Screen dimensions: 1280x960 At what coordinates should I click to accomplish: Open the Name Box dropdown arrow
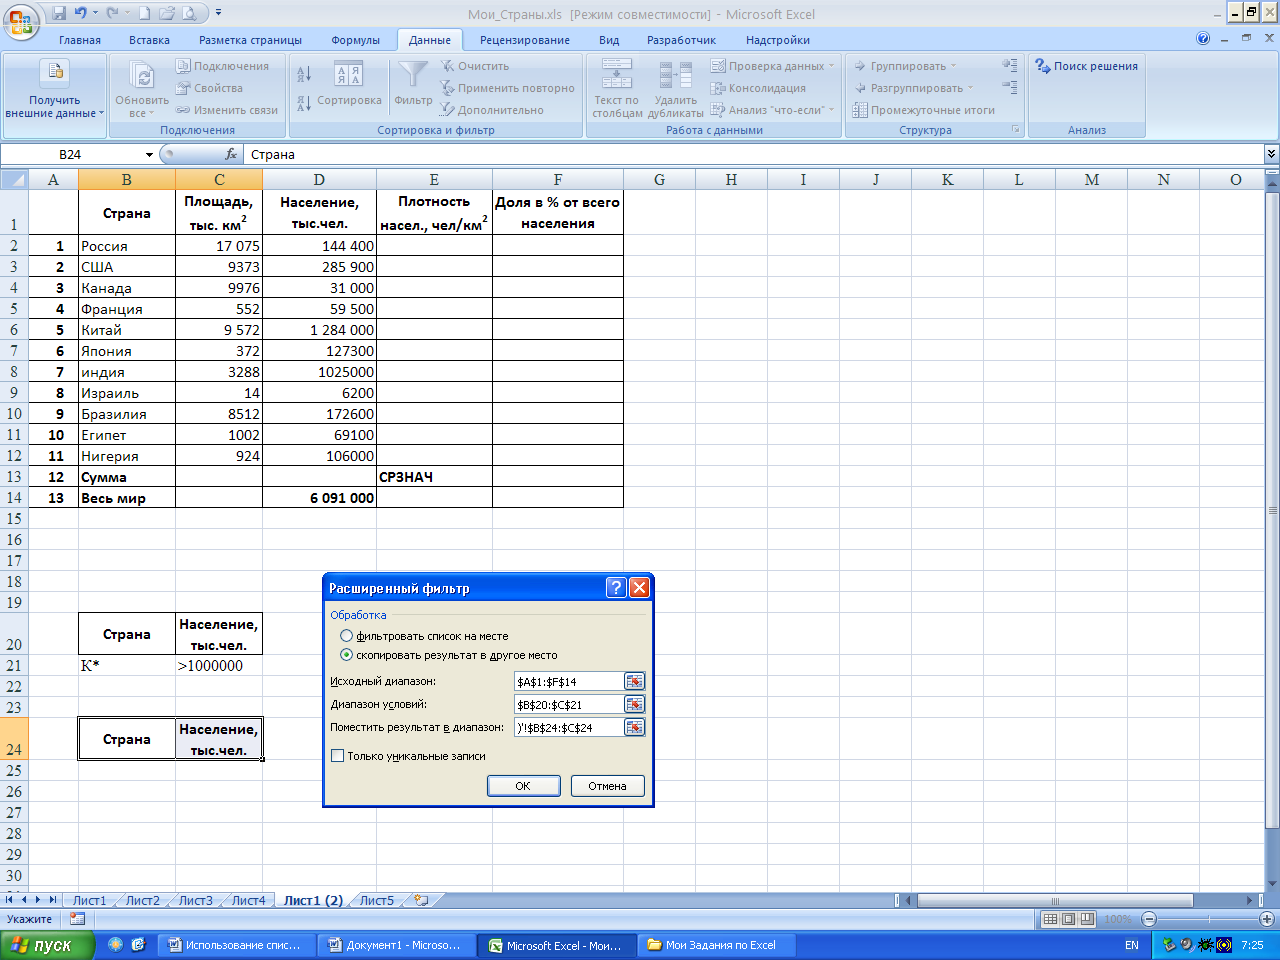[x=149, y=154]
